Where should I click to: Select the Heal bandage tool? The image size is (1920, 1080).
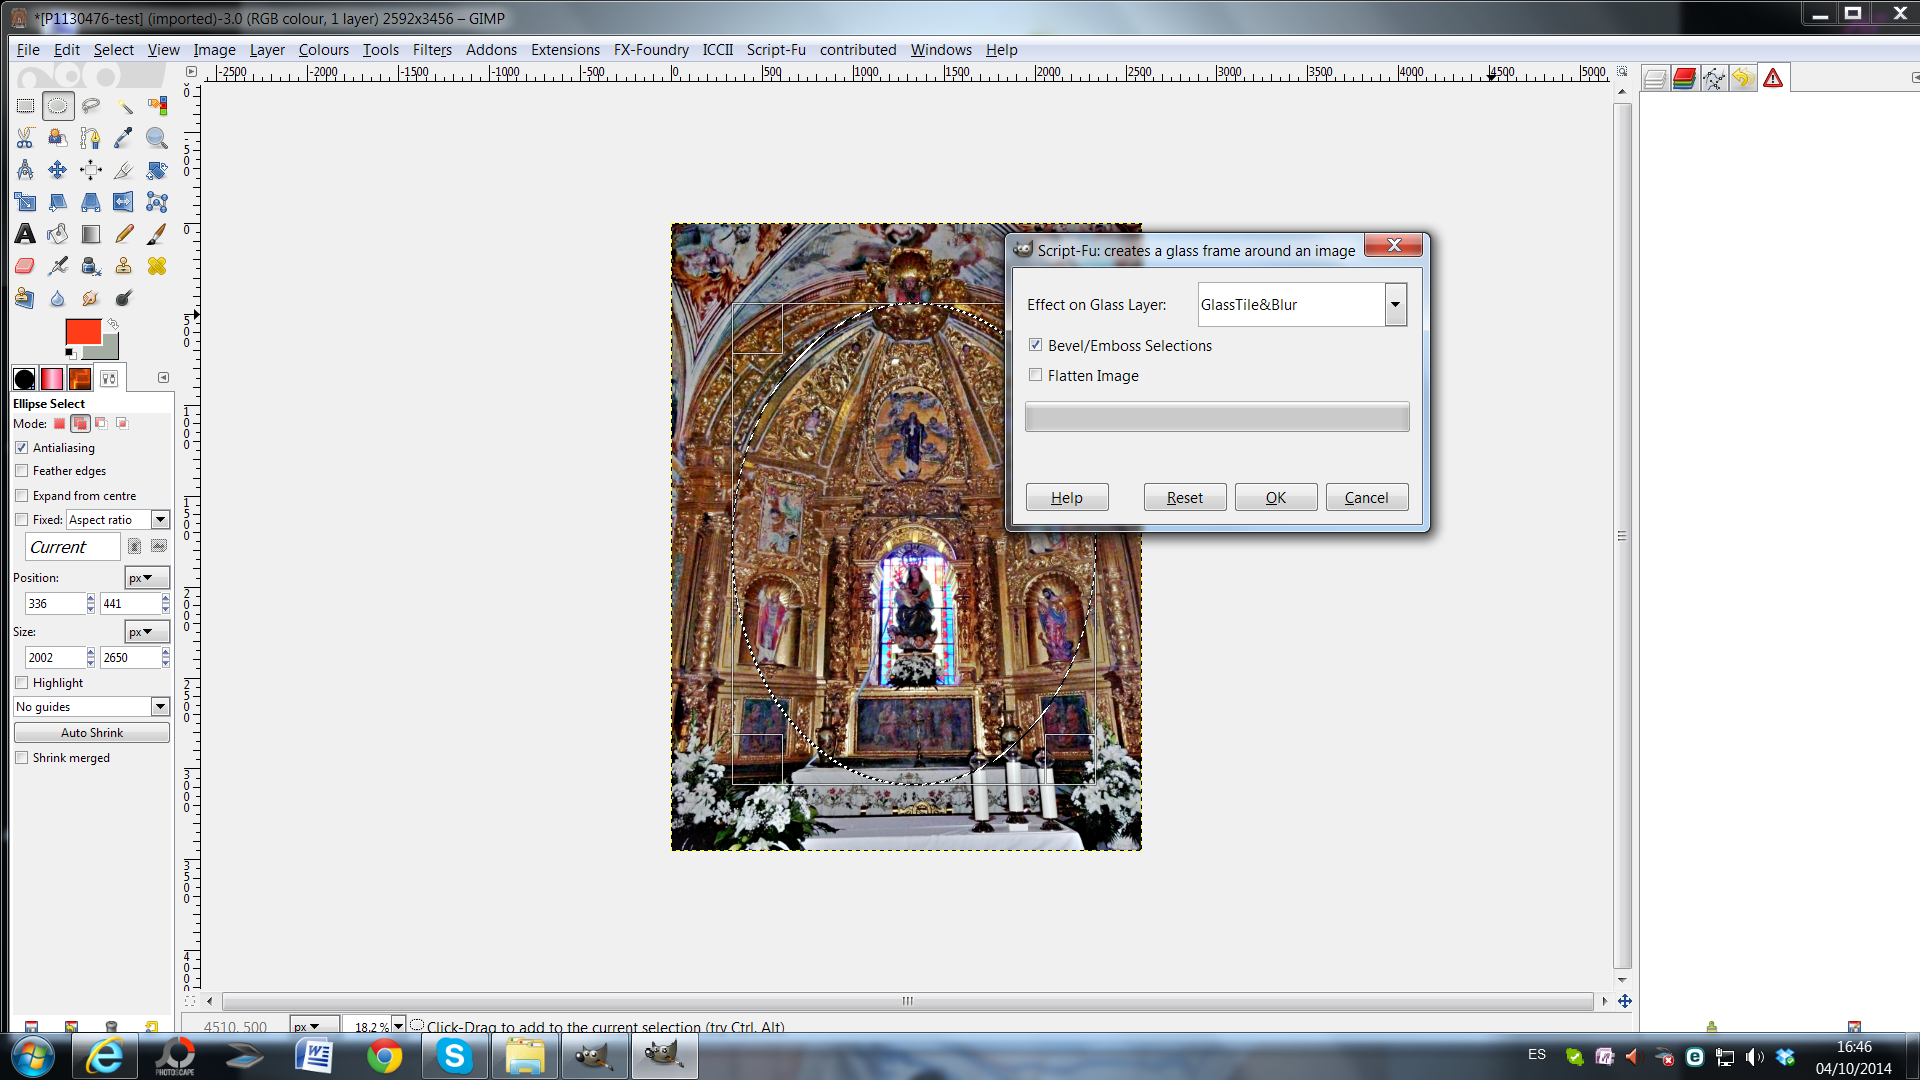157,266
